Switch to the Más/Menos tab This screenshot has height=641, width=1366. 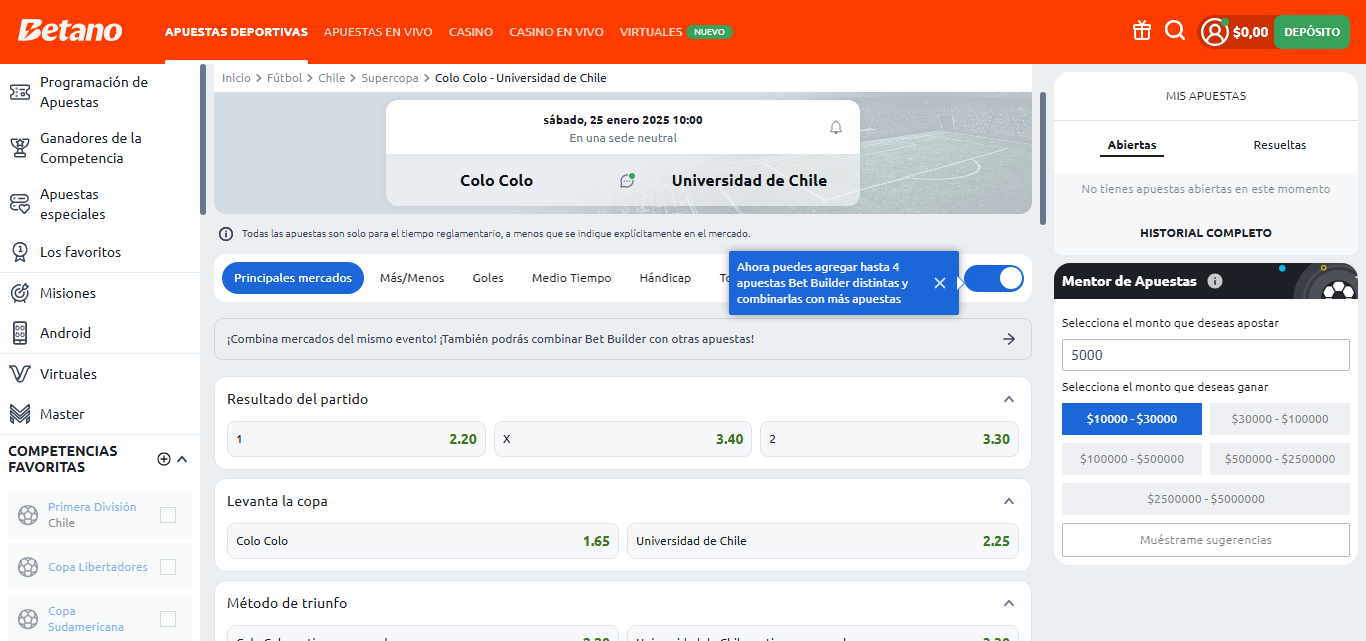412,278
